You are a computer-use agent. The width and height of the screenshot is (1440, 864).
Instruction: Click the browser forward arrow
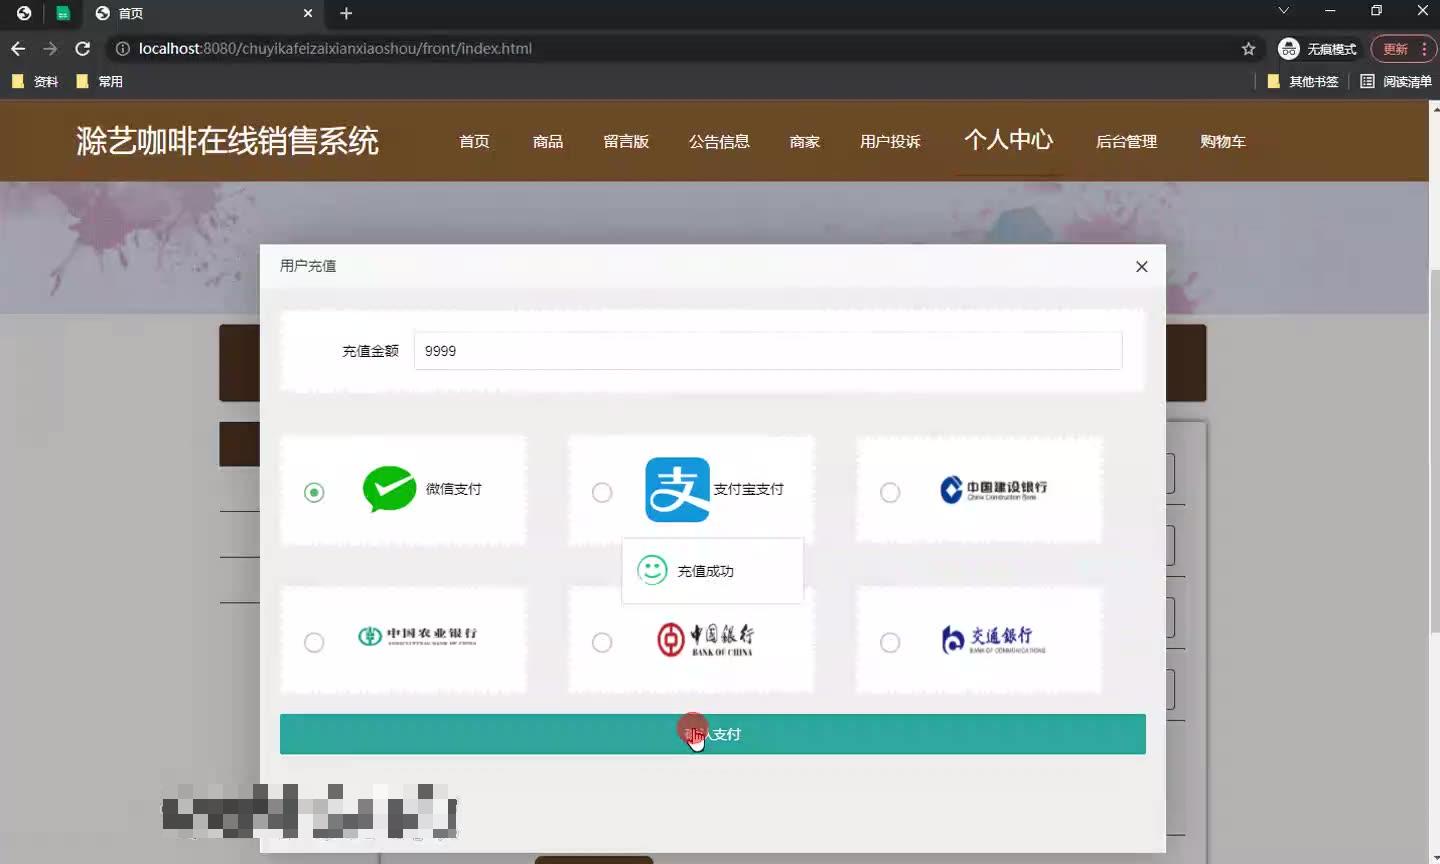click(x=50, y=48)
